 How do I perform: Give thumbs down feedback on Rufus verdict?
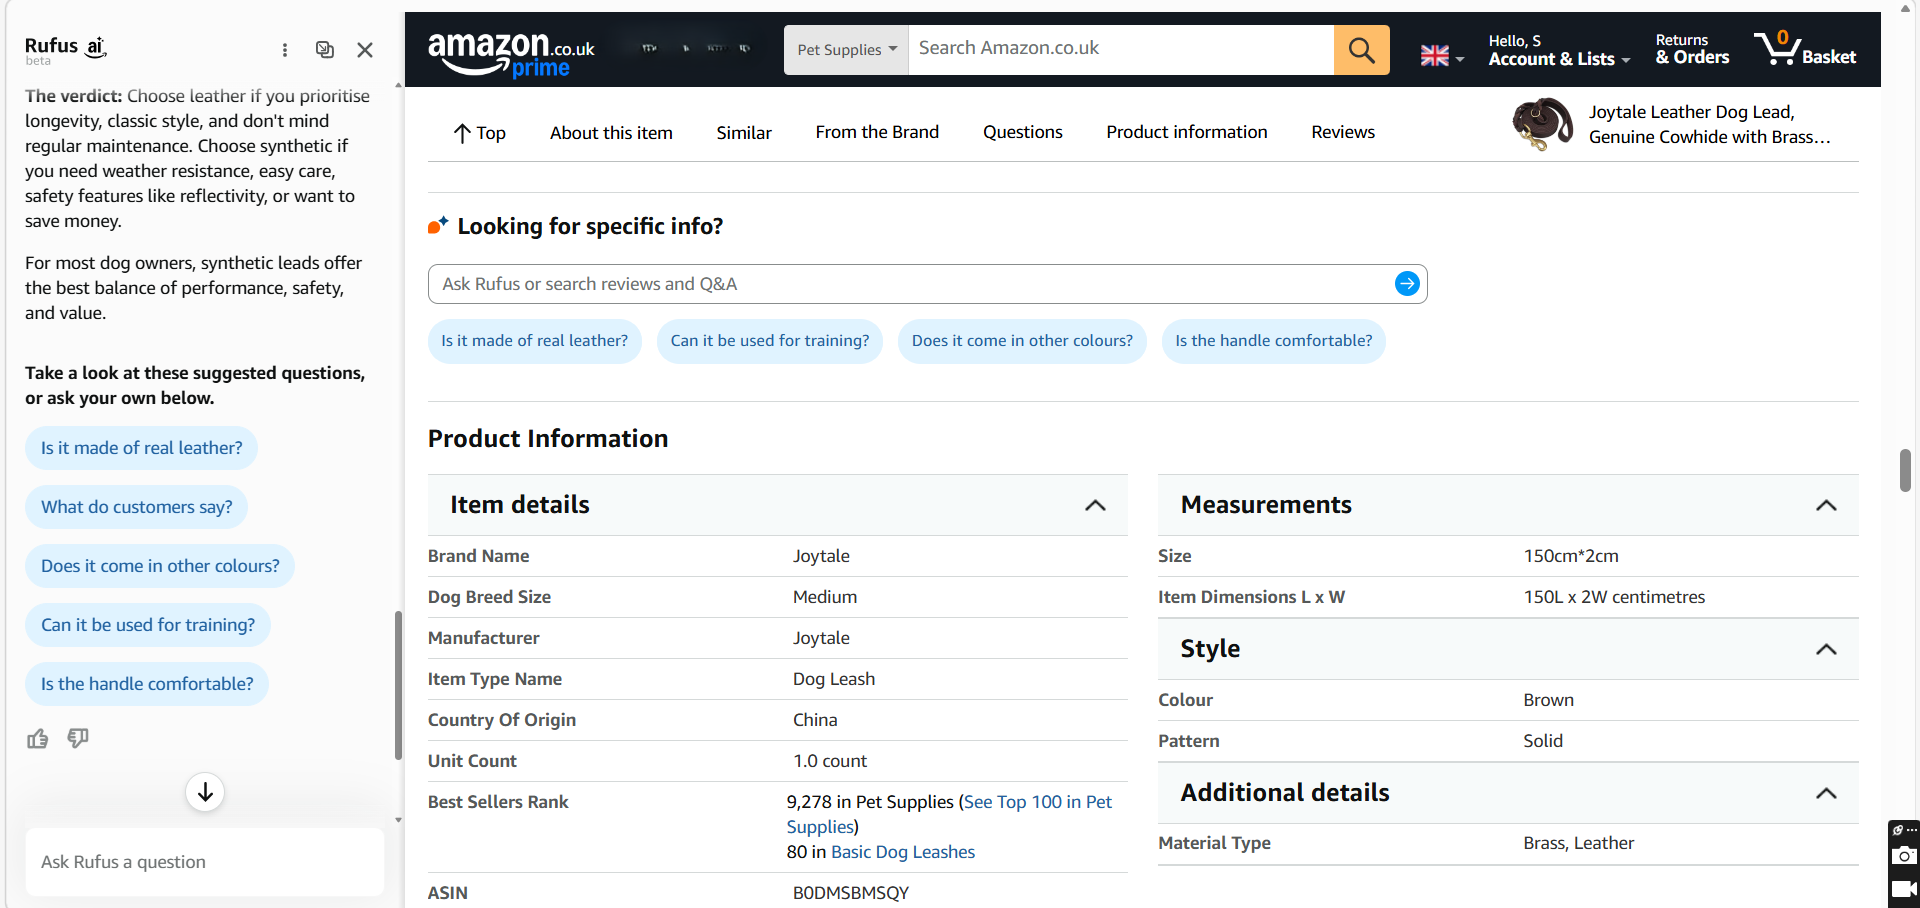[x=77, y=739]
